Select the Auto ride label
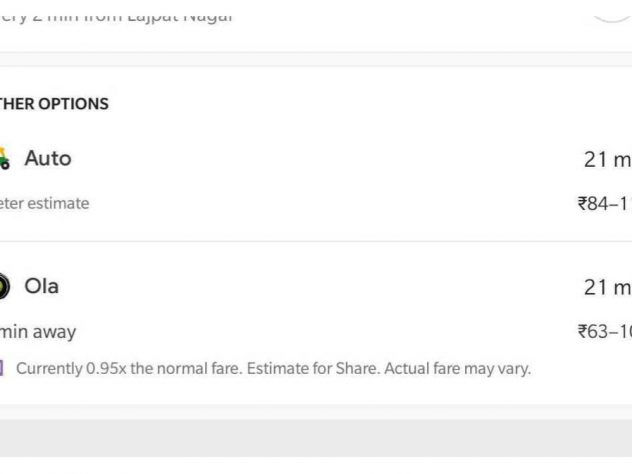The height and width of the screenshot is (474, 632). point(48,158)
